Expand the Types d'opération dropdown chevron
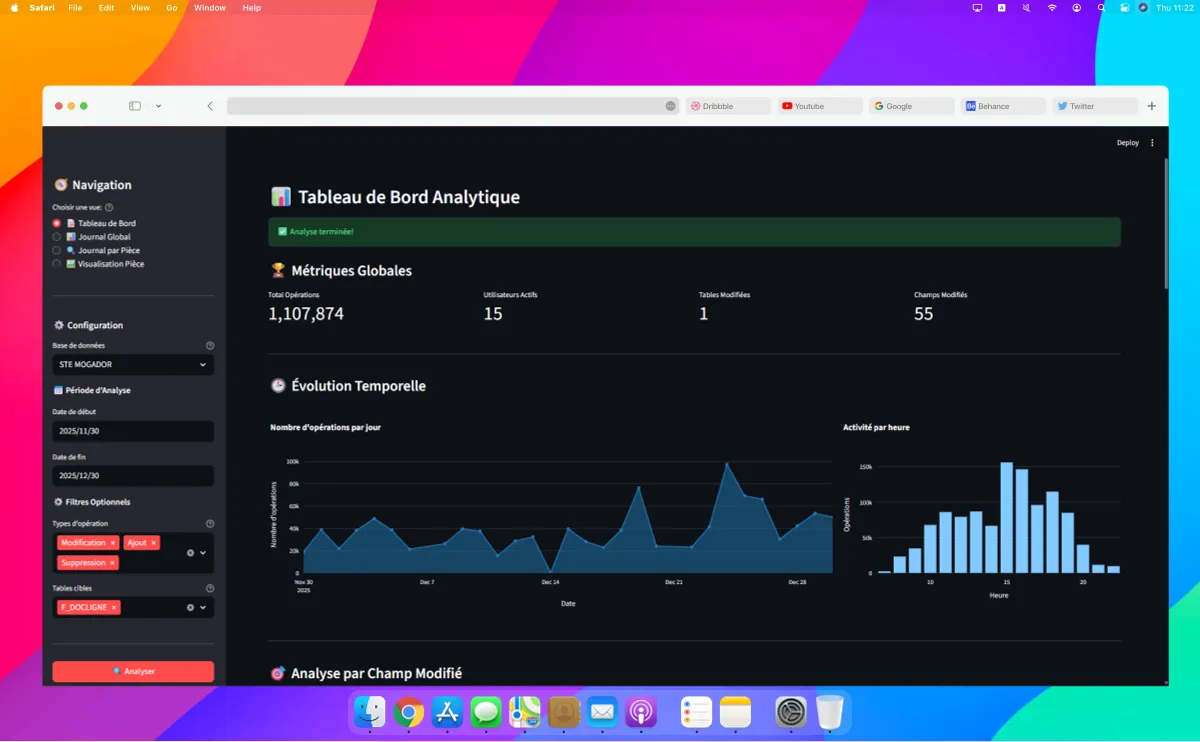Image resolution: width=1200 pixels, height=742 pixels. 205,553
